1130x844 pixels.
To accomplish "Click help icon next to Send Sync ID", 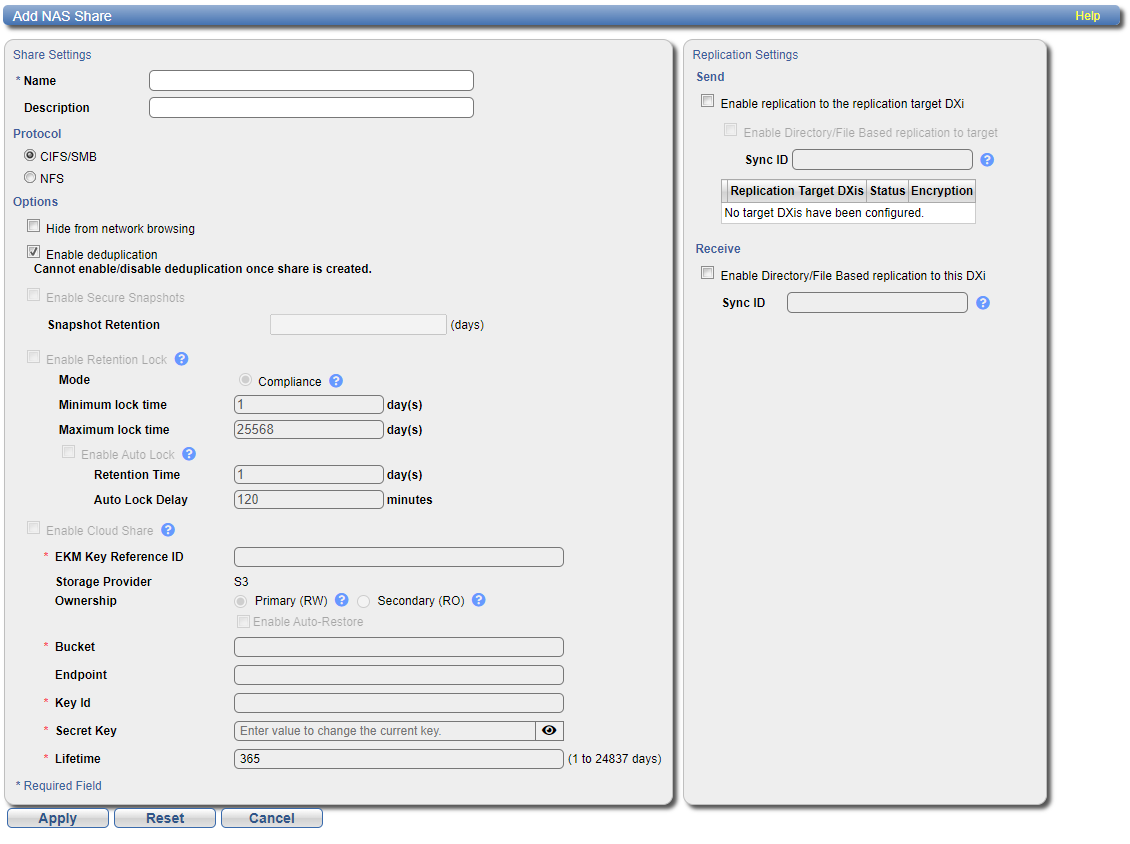I will pyautogui.click(x=987, y=160).
